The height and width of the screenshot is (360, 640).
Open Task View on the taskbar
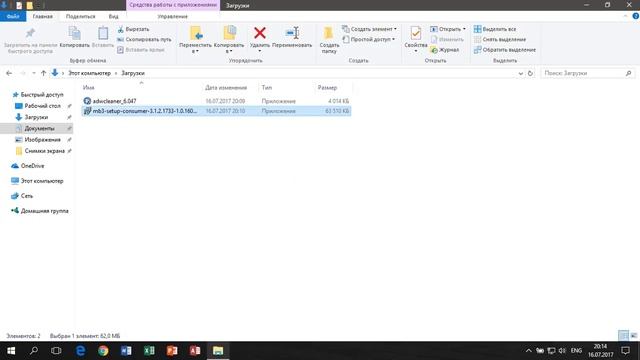tap(56, 351)
